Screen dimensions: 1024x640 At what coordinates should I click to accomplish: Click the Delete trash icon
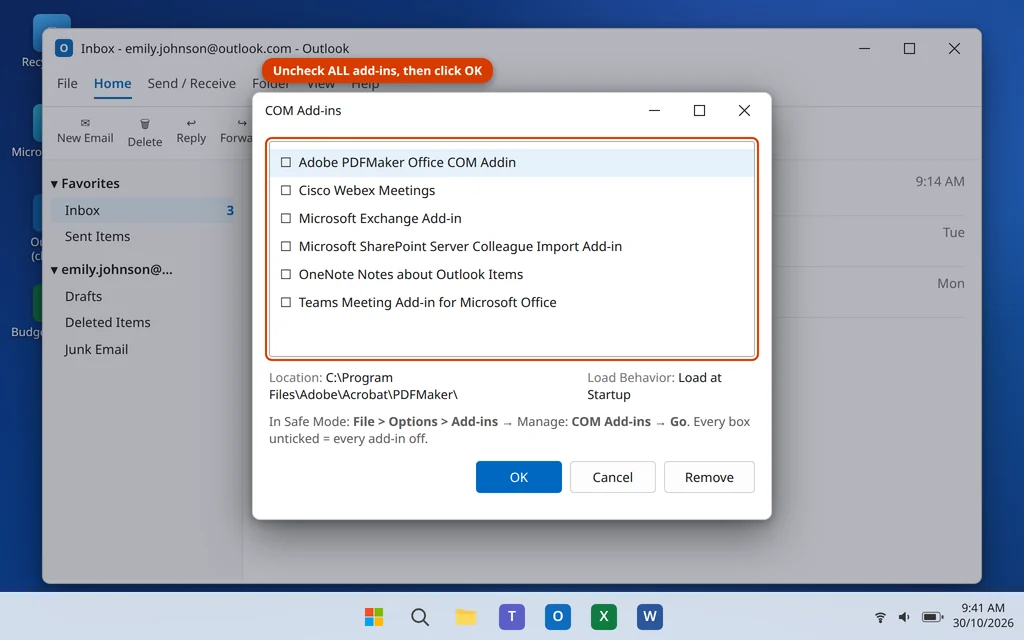[x=145, y=123]
